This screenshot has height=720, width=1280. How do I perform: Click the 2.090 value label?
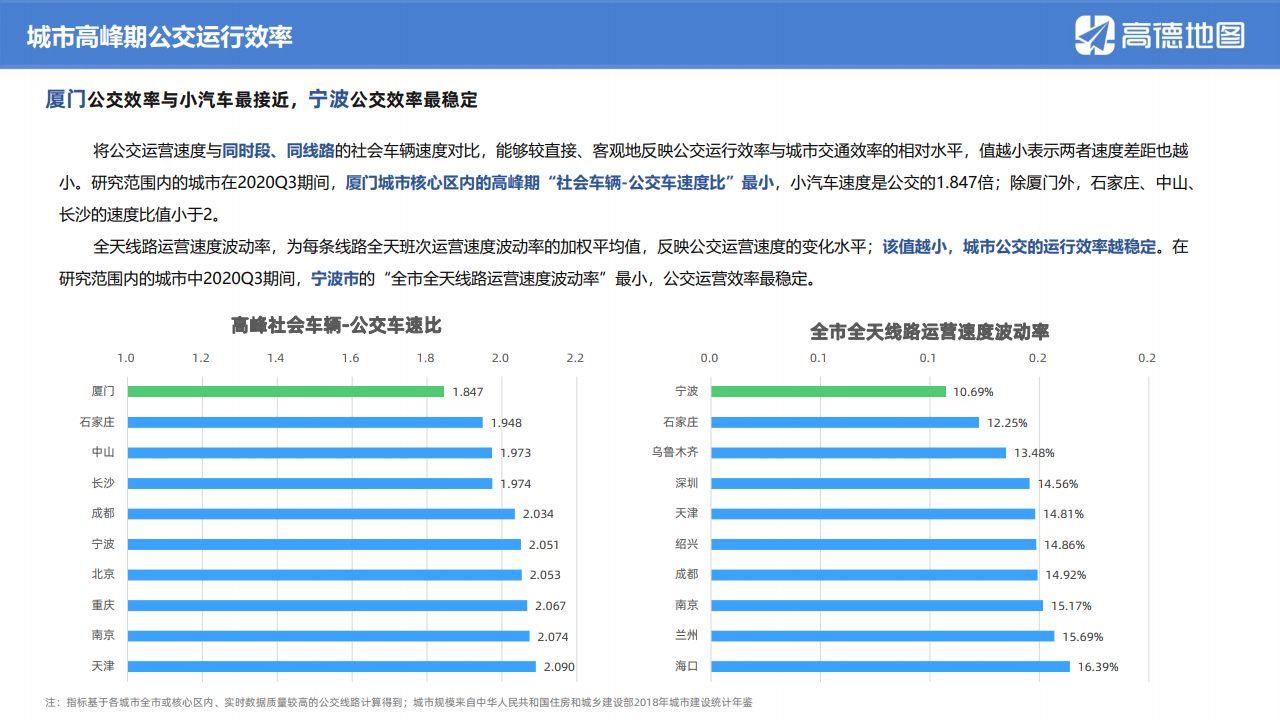coord(559,667)
